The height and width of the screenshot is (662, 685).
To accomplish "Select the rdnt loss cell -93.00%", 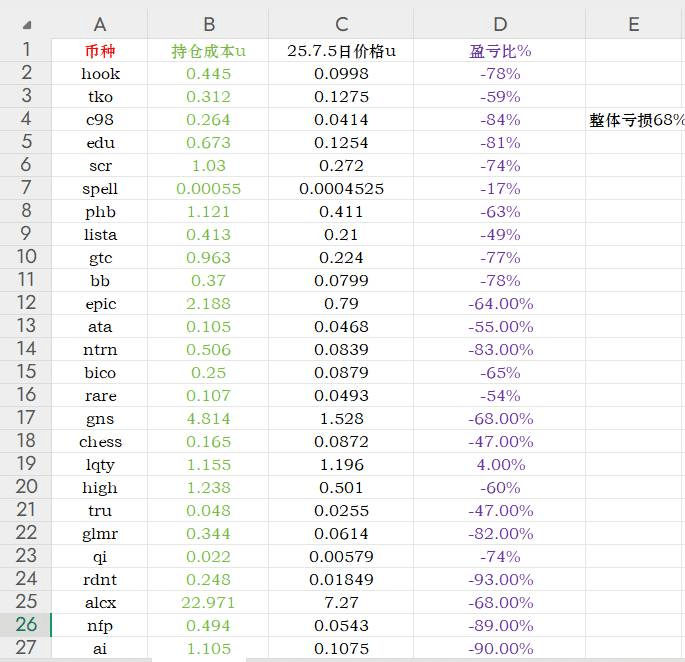I will pos(500,579).
